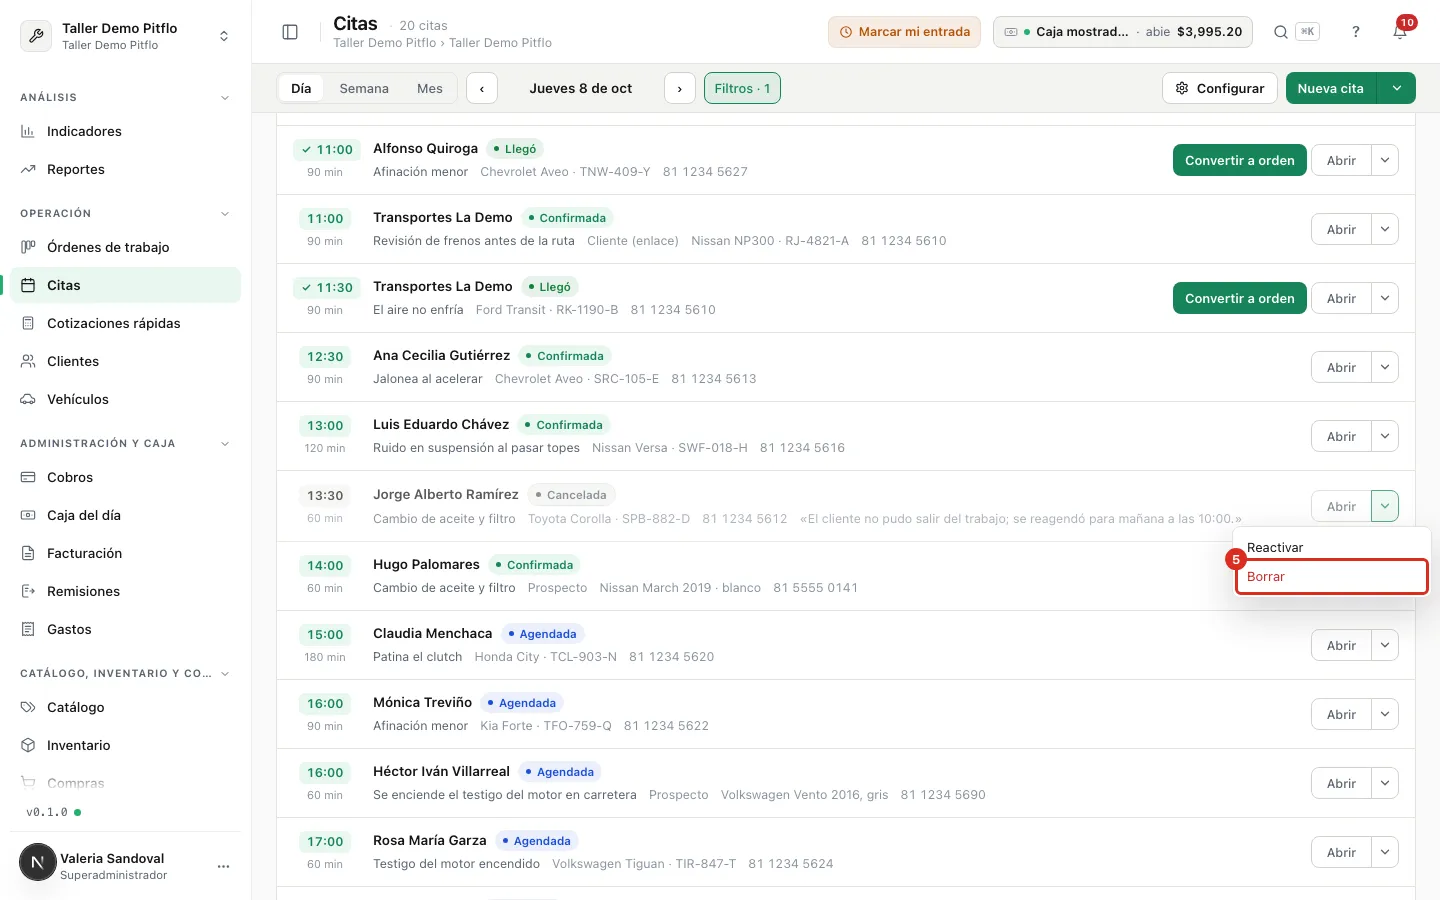Switch calendar view to Mes
The width and height of the screenshot is (1440, 900).
click(x=430, y=88)
